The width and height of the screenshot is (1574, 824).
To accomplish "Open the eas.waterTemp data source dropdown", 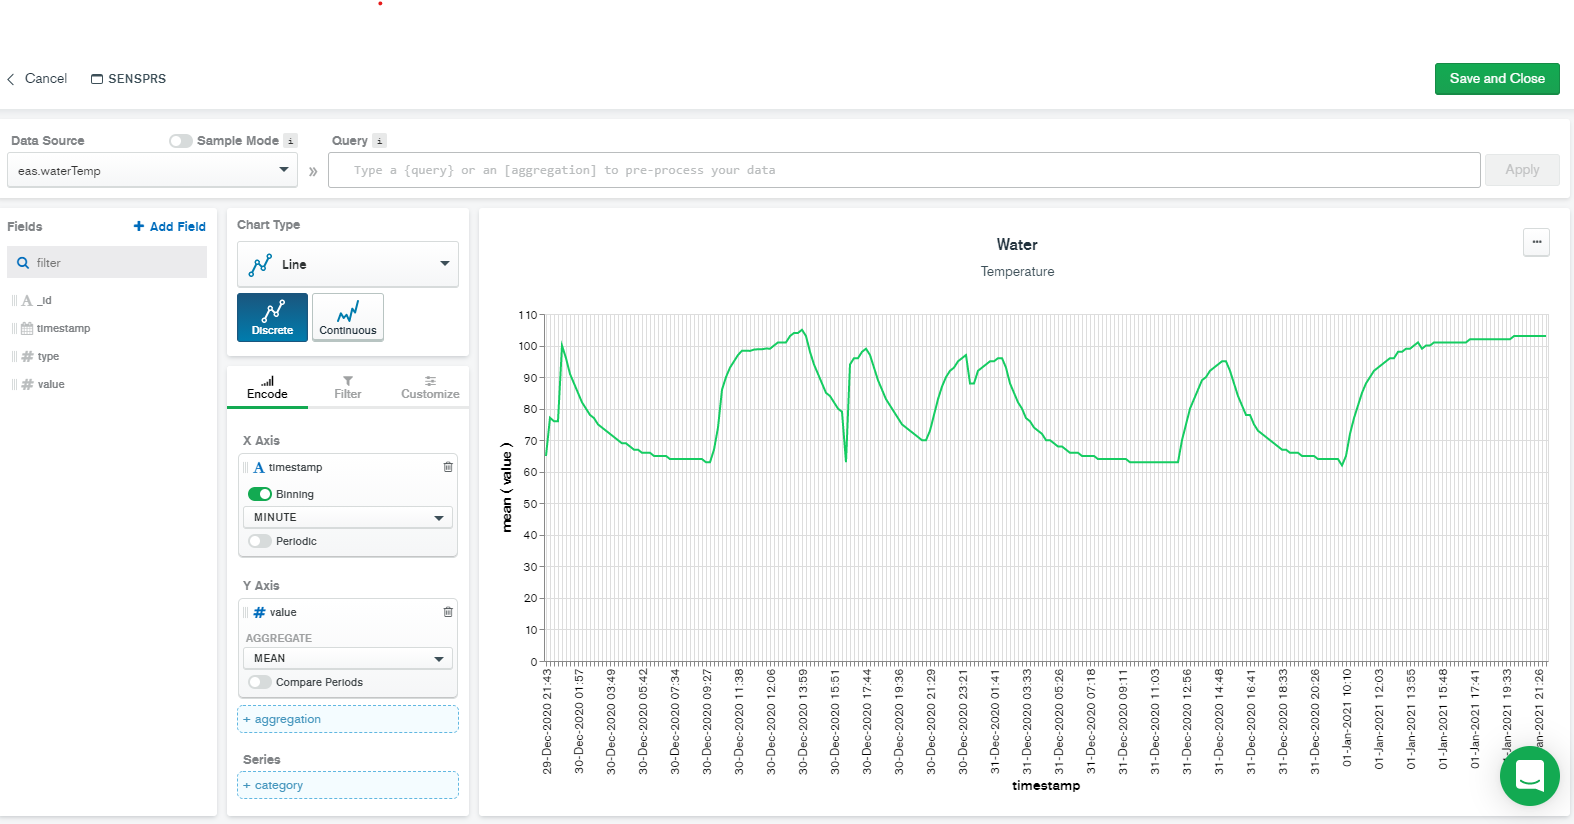I will 152,171.
